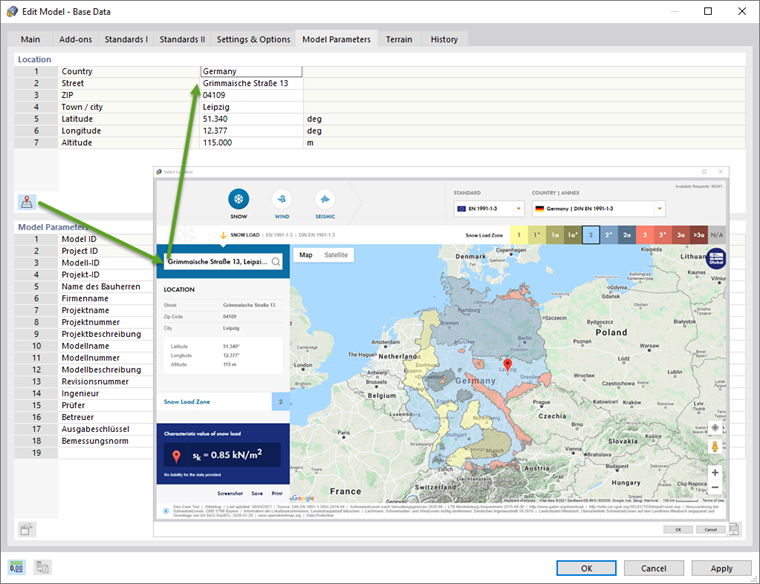Click the search magnifier in address box
The width and height of the screenshot is (760, 584).
coord(276,262)
